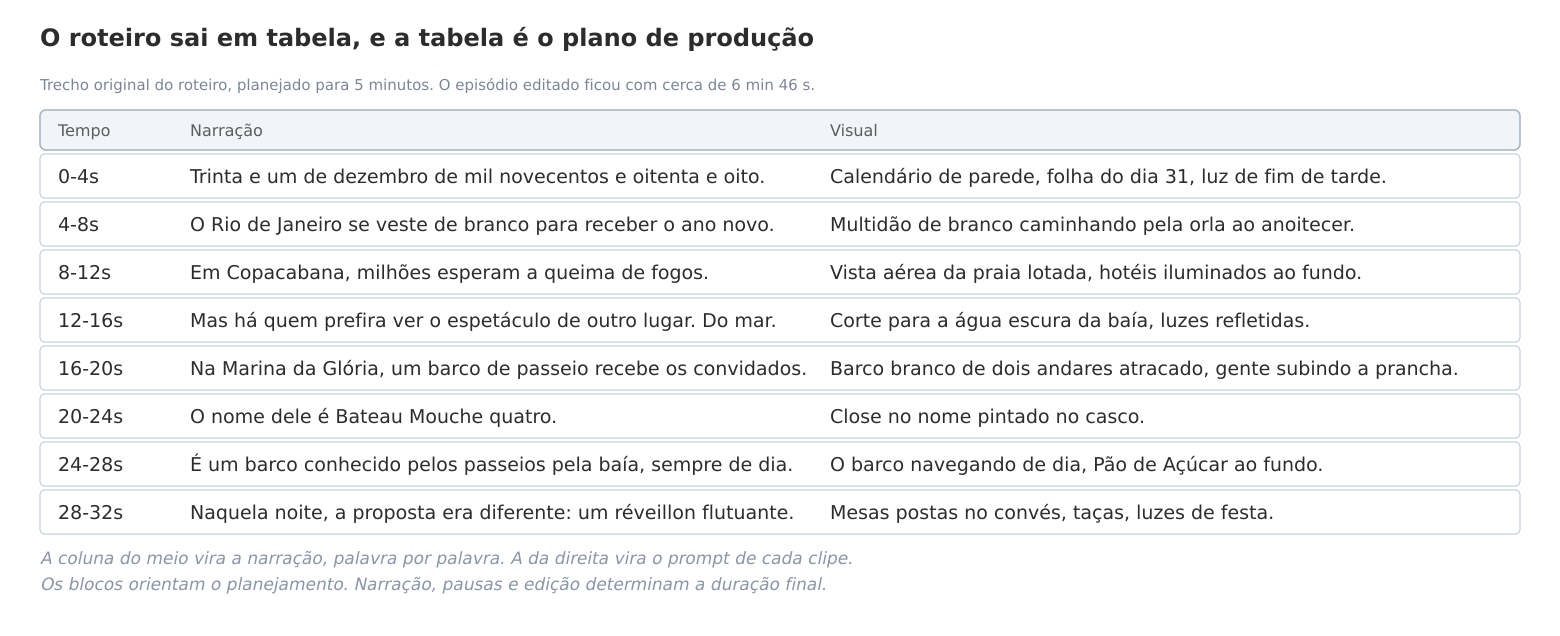Image resolution: width=1560 pixels, height=636 pixels.
Task: Click narration about Rio vestido de branco
Action: (x=482, y=225)
